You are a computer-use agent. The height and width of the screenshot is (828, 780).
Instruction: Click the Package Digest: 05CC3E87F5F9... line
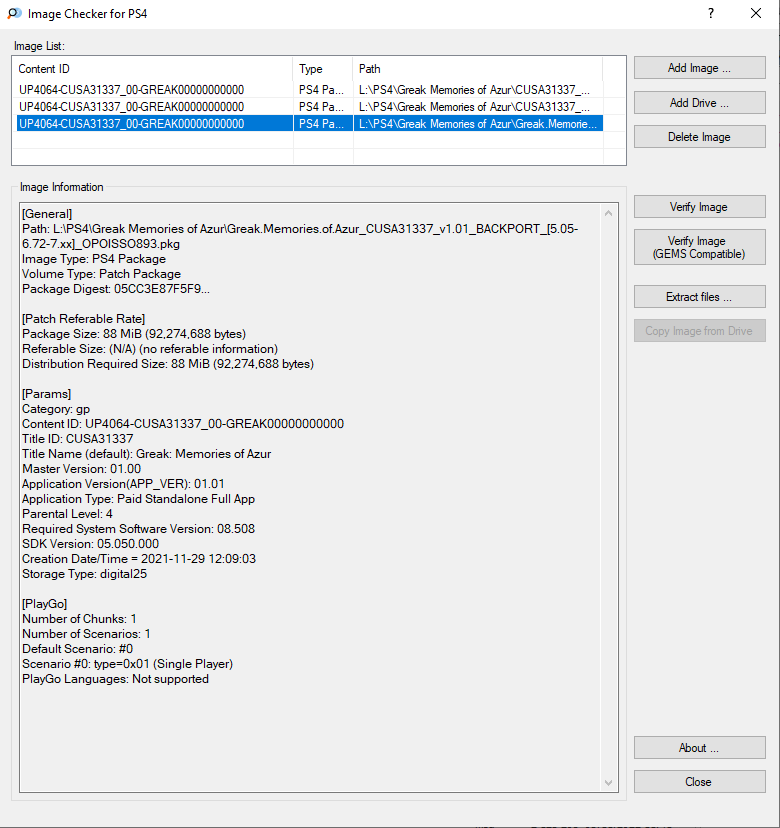pyautogui.click(x=116, y=289)
